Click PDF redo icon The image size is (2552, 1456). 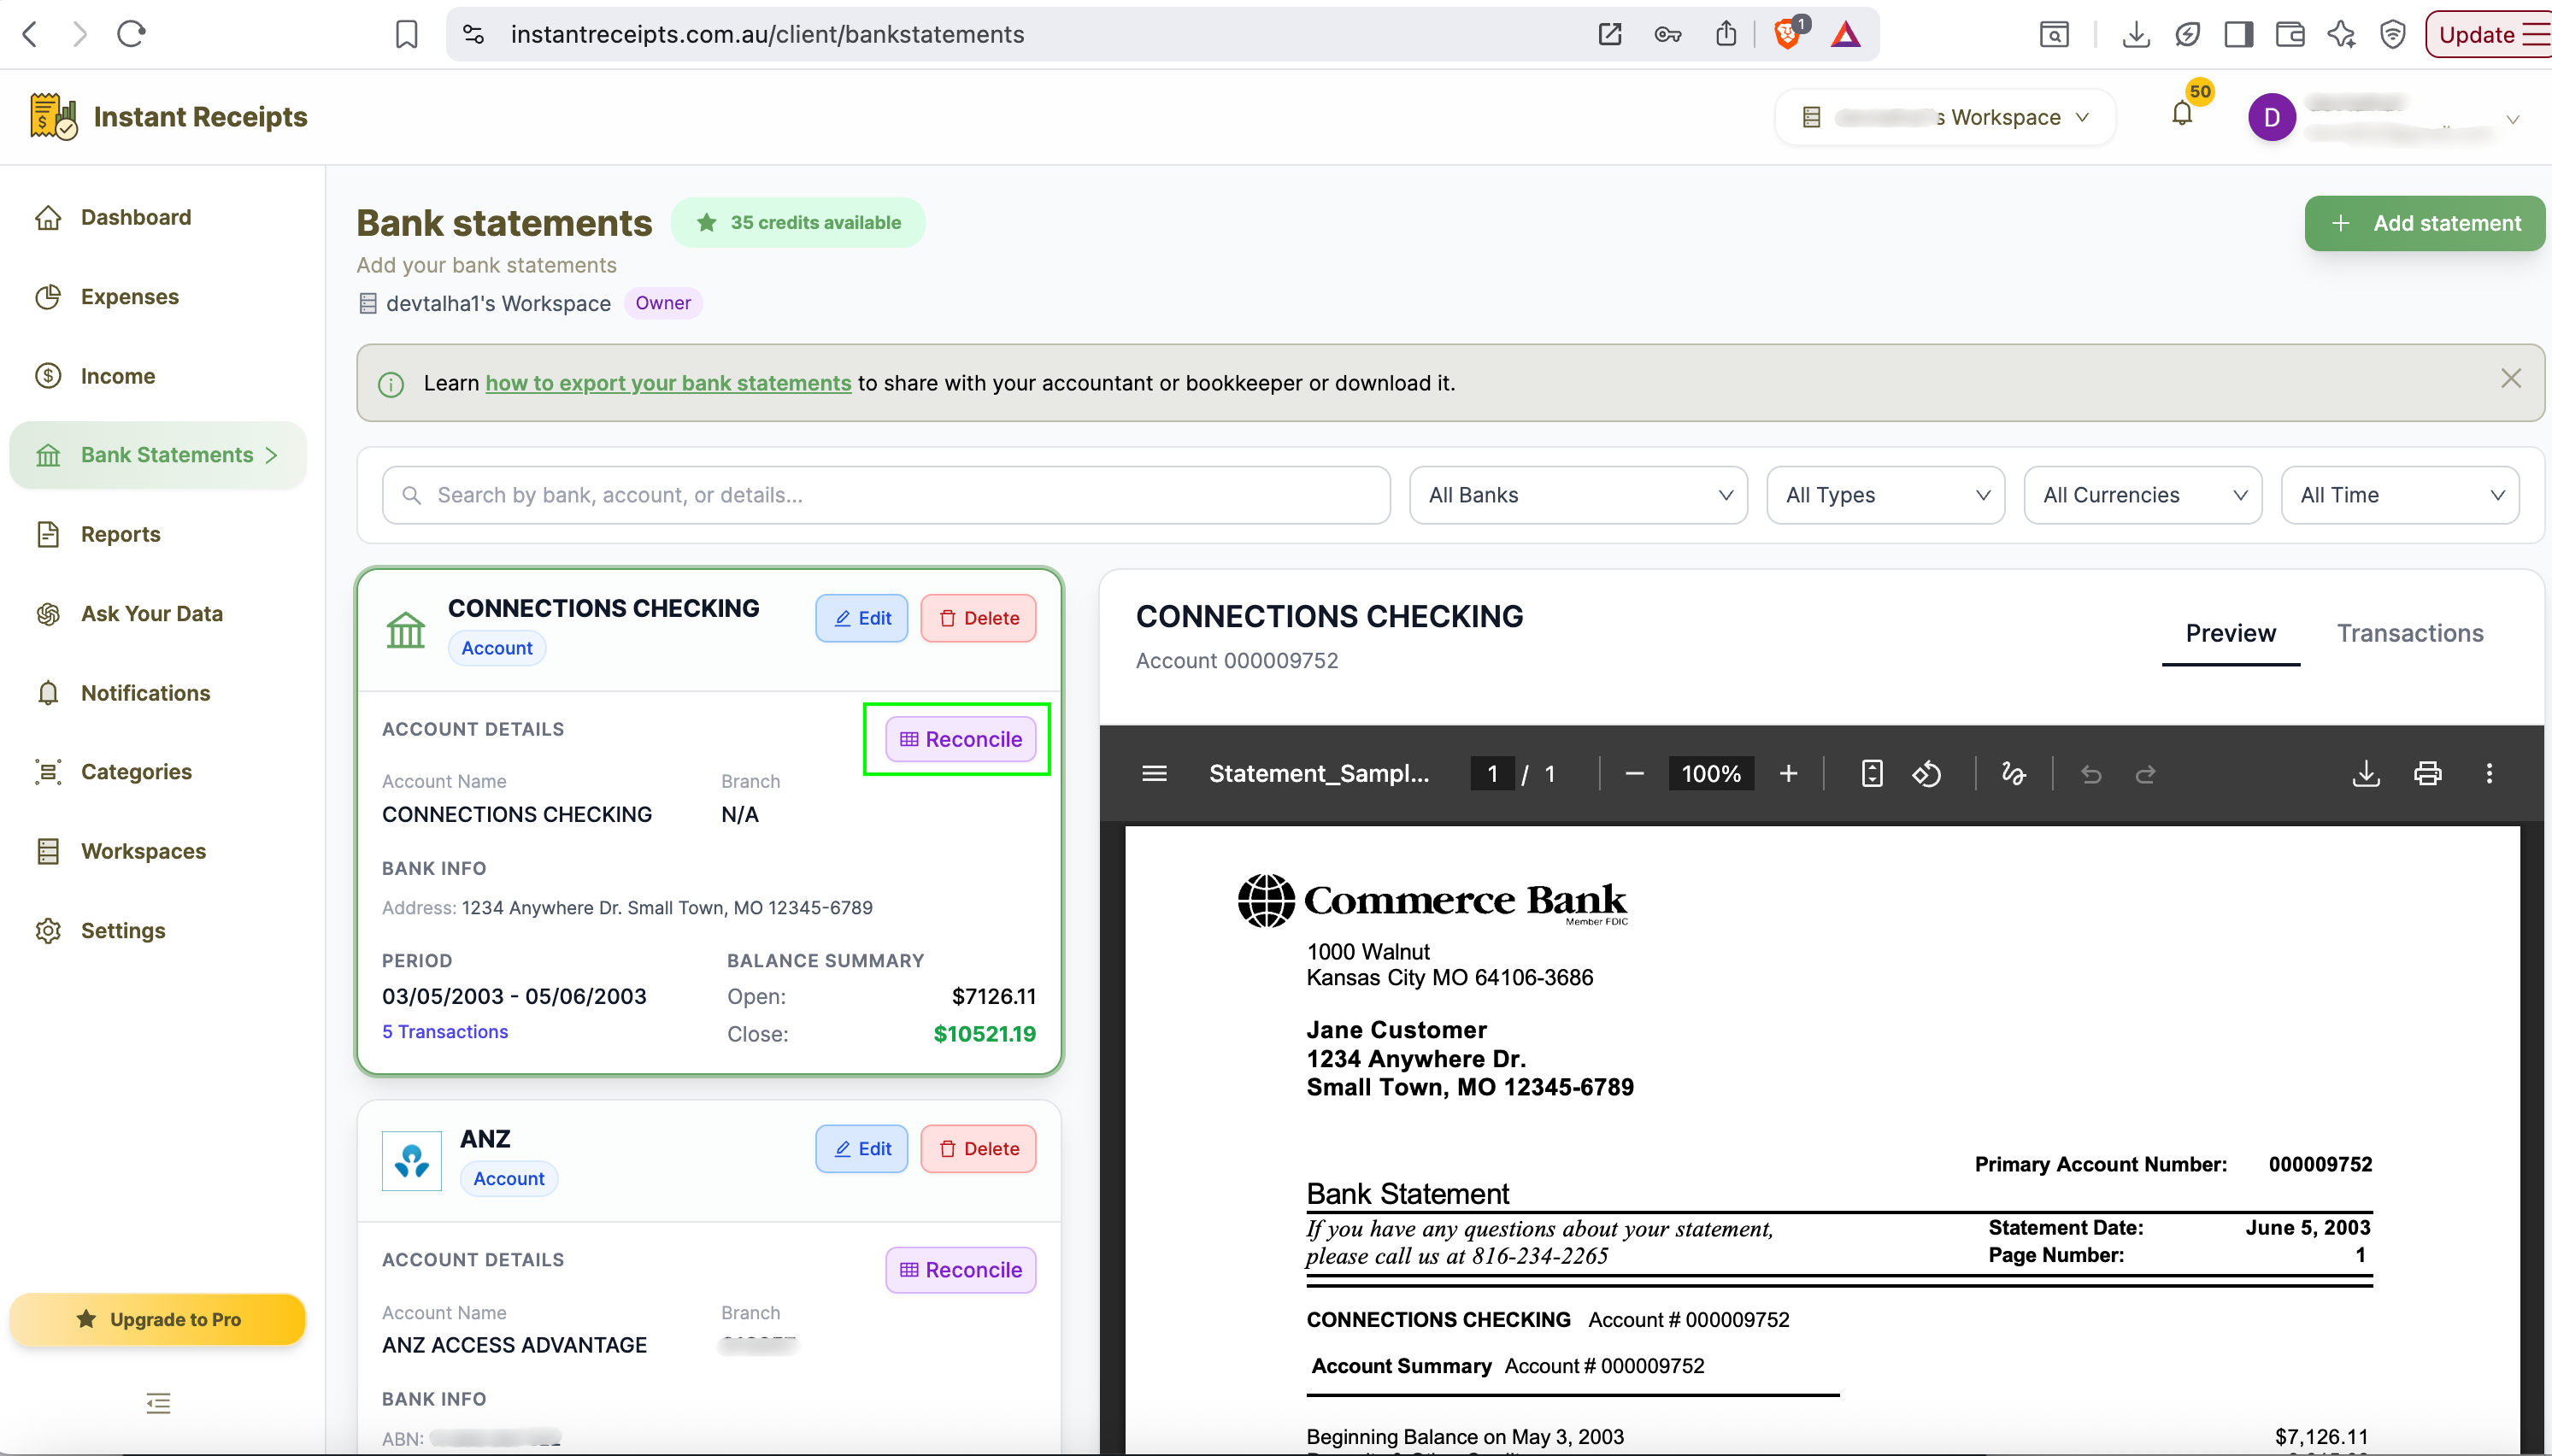(x=2146, y=773)
